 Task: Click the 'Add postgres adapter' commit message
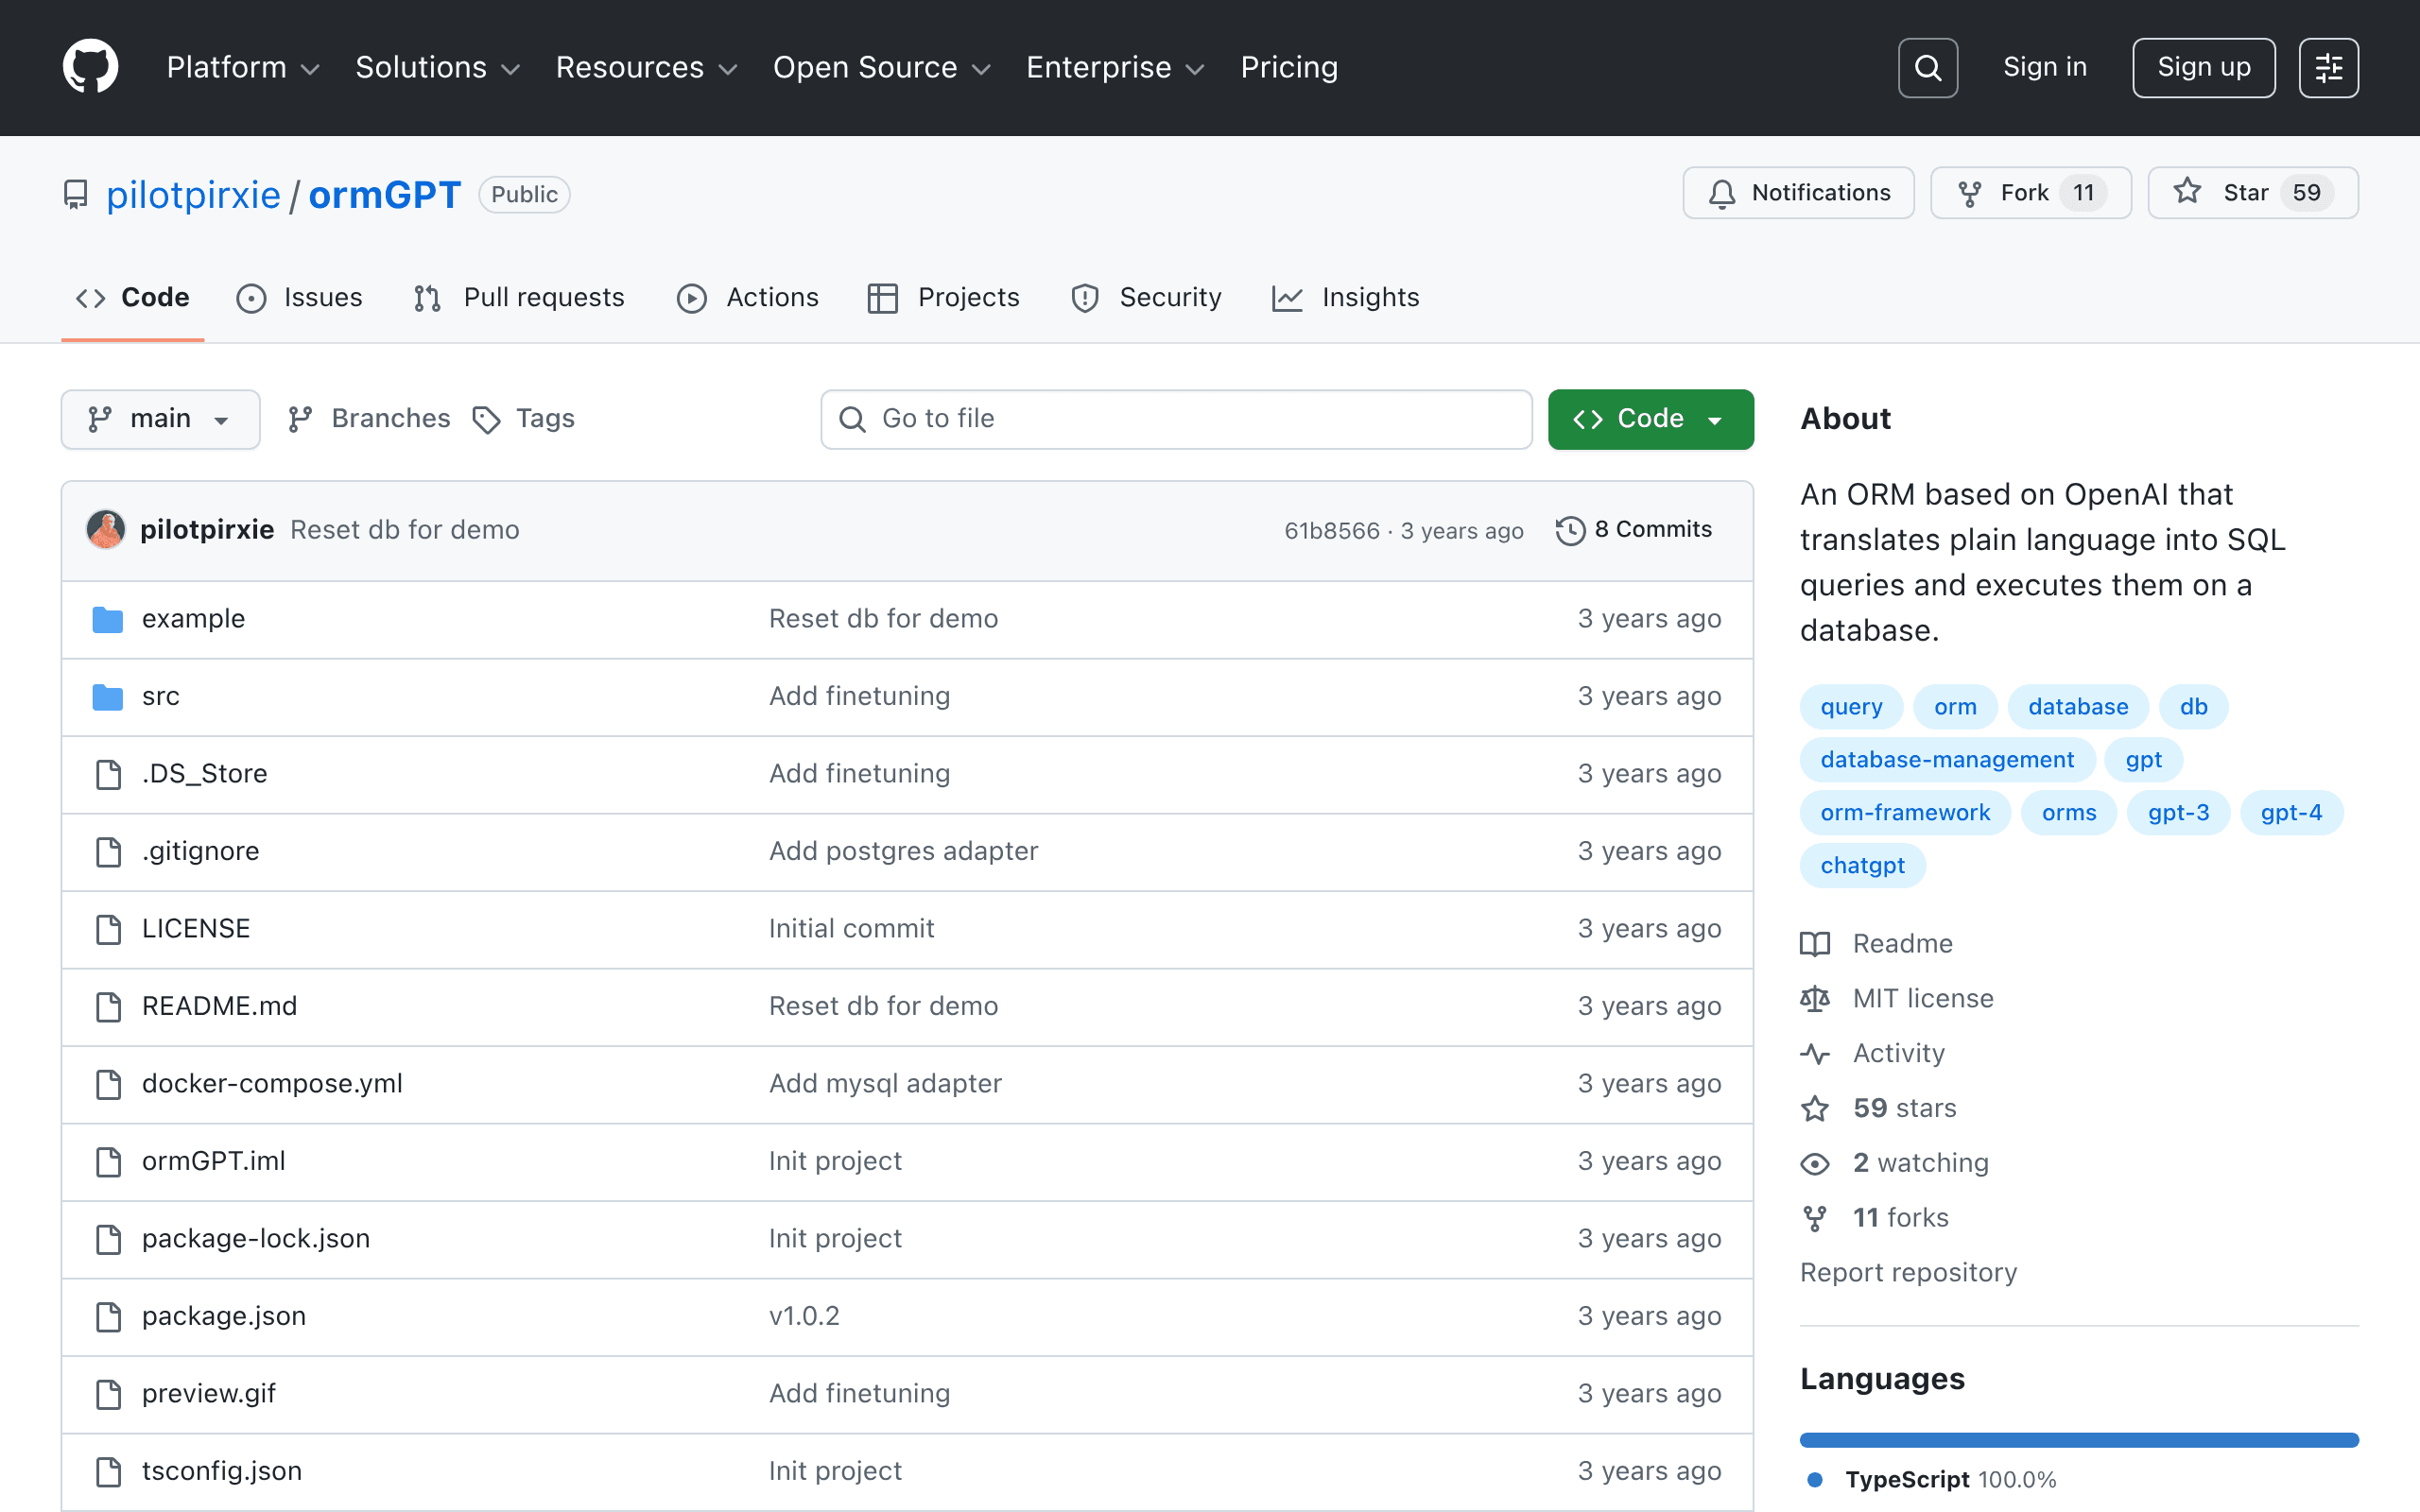point(903,851)
